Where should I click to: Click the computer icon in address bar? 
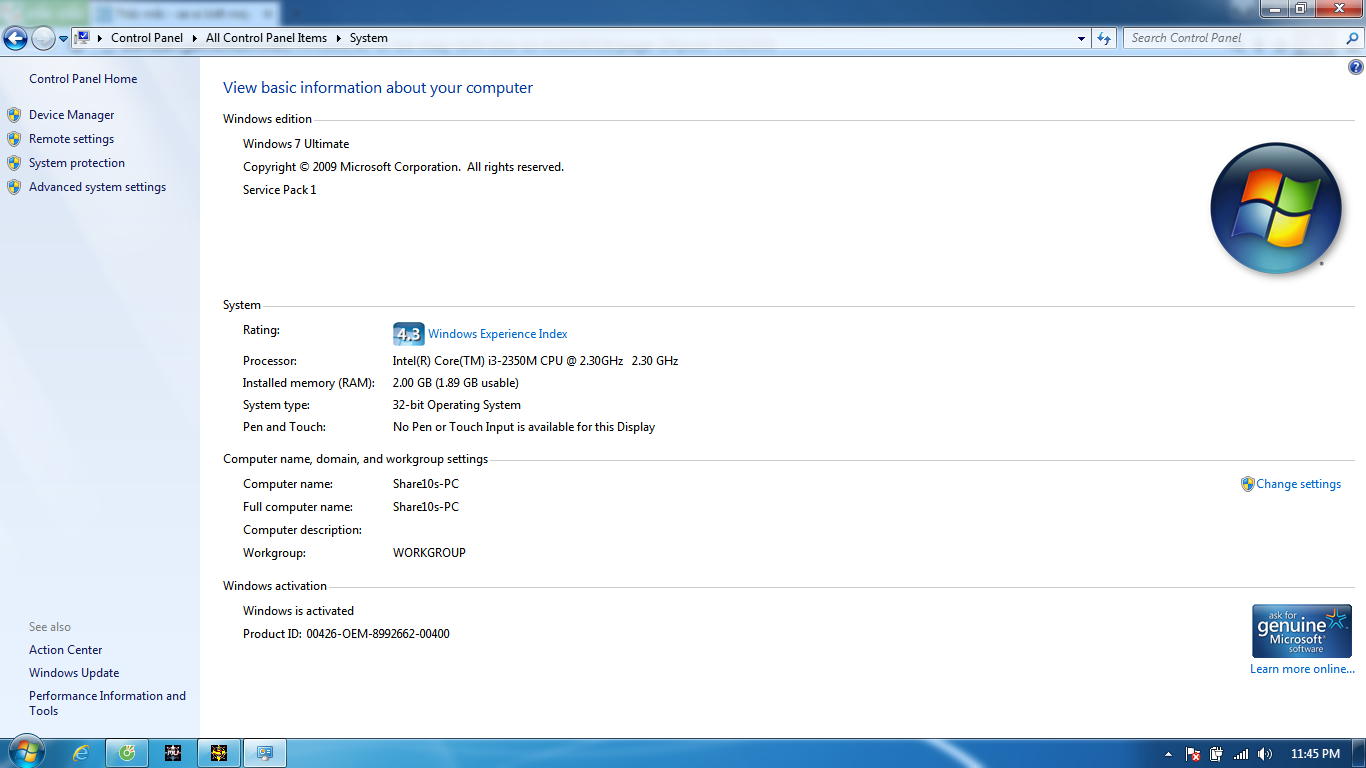point(83,38)
